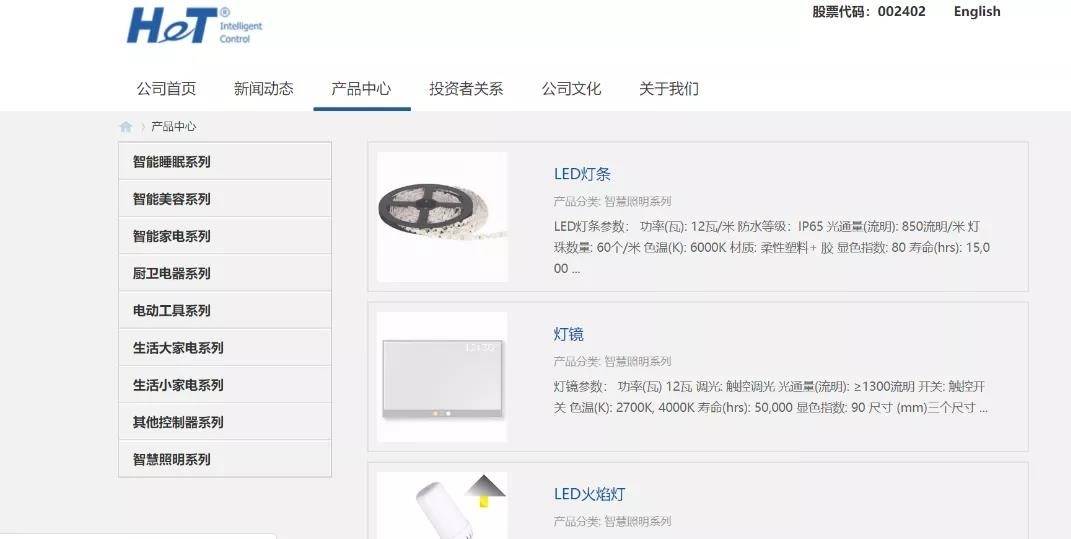
Task: Select 智慧照明系列 category in sidebar
Action: pyautogui.click(x=225, y=458)
